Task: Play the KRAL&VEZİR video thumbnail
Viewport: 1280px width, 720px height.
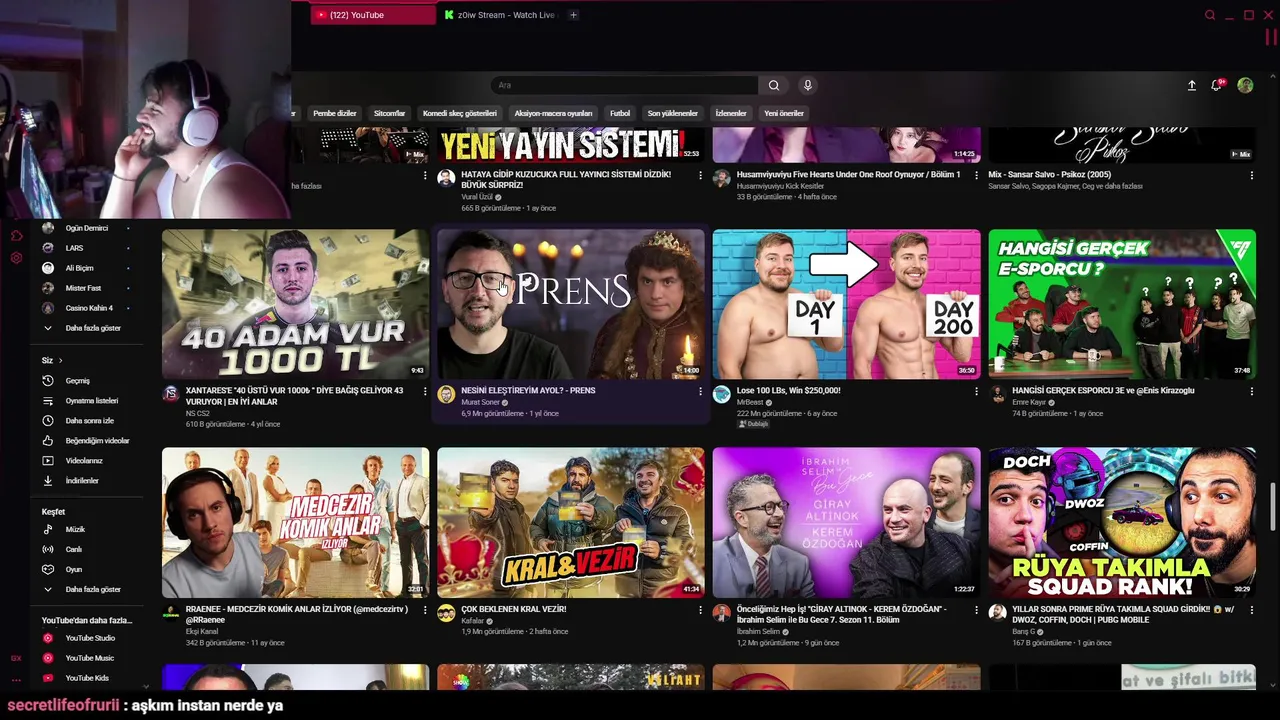Action: (x=571, y=522)
